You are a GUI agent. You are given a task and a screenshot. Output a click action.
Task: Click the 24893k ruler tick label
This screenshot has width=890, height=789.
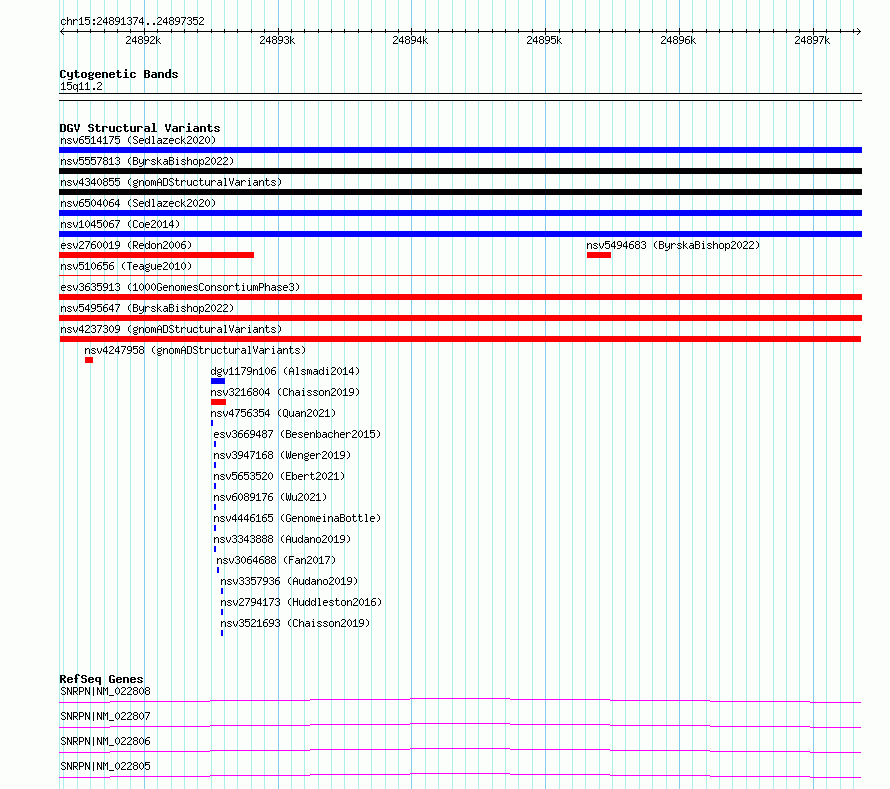point(277,40)
